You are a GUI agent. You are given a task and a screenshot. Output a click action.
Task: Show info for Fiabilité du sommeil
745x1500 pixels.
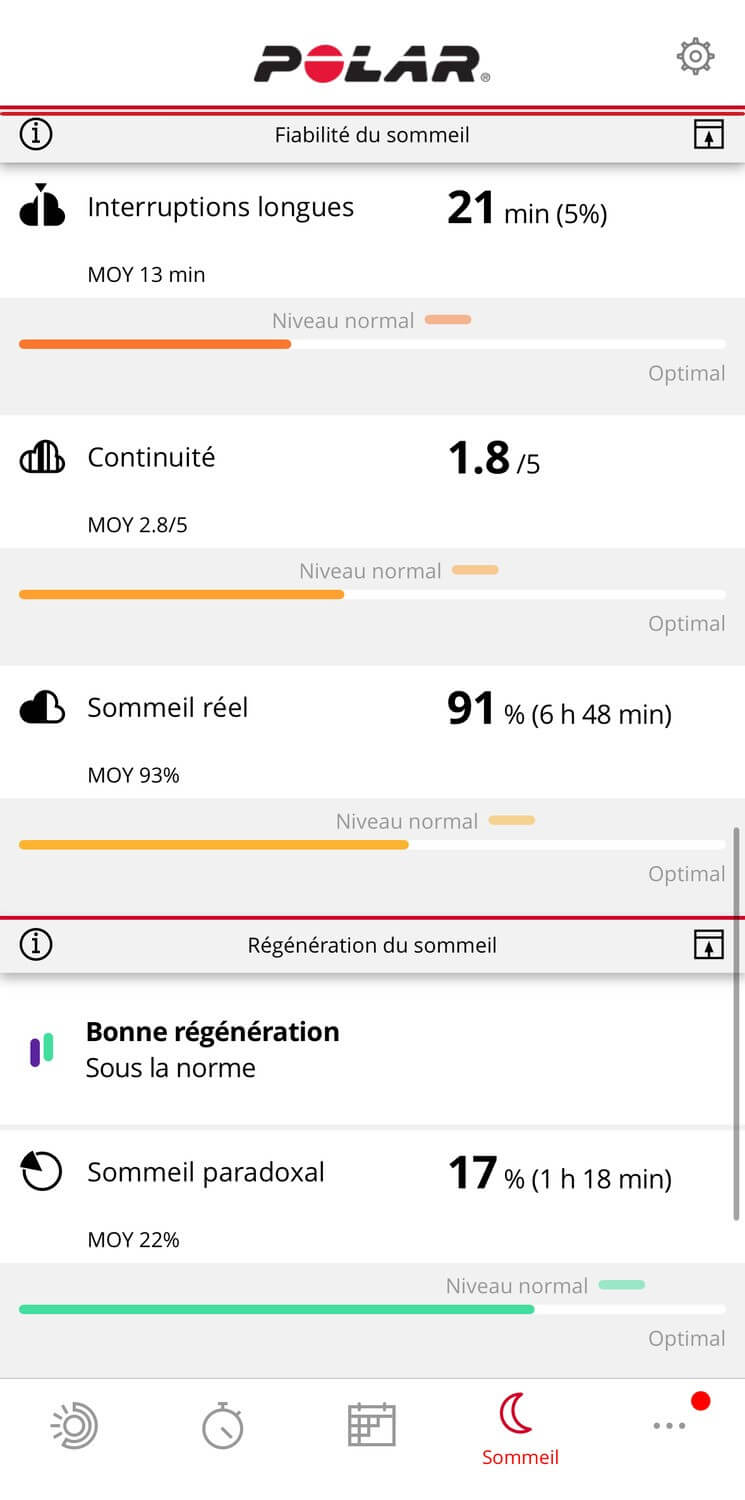coord(36,135)
